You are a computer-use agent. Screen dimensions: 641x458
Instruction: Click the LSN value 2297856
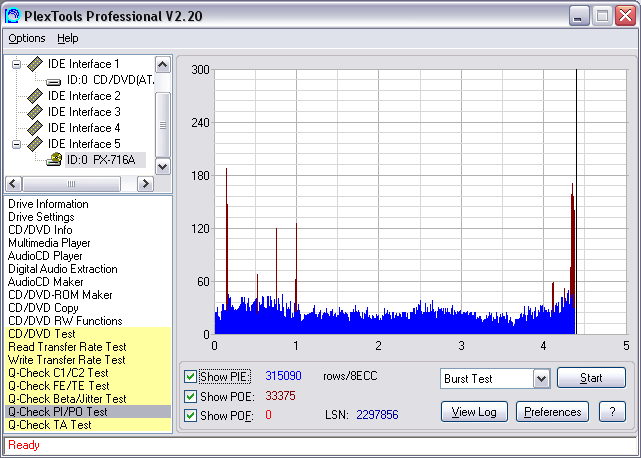[x=377, y=415]
